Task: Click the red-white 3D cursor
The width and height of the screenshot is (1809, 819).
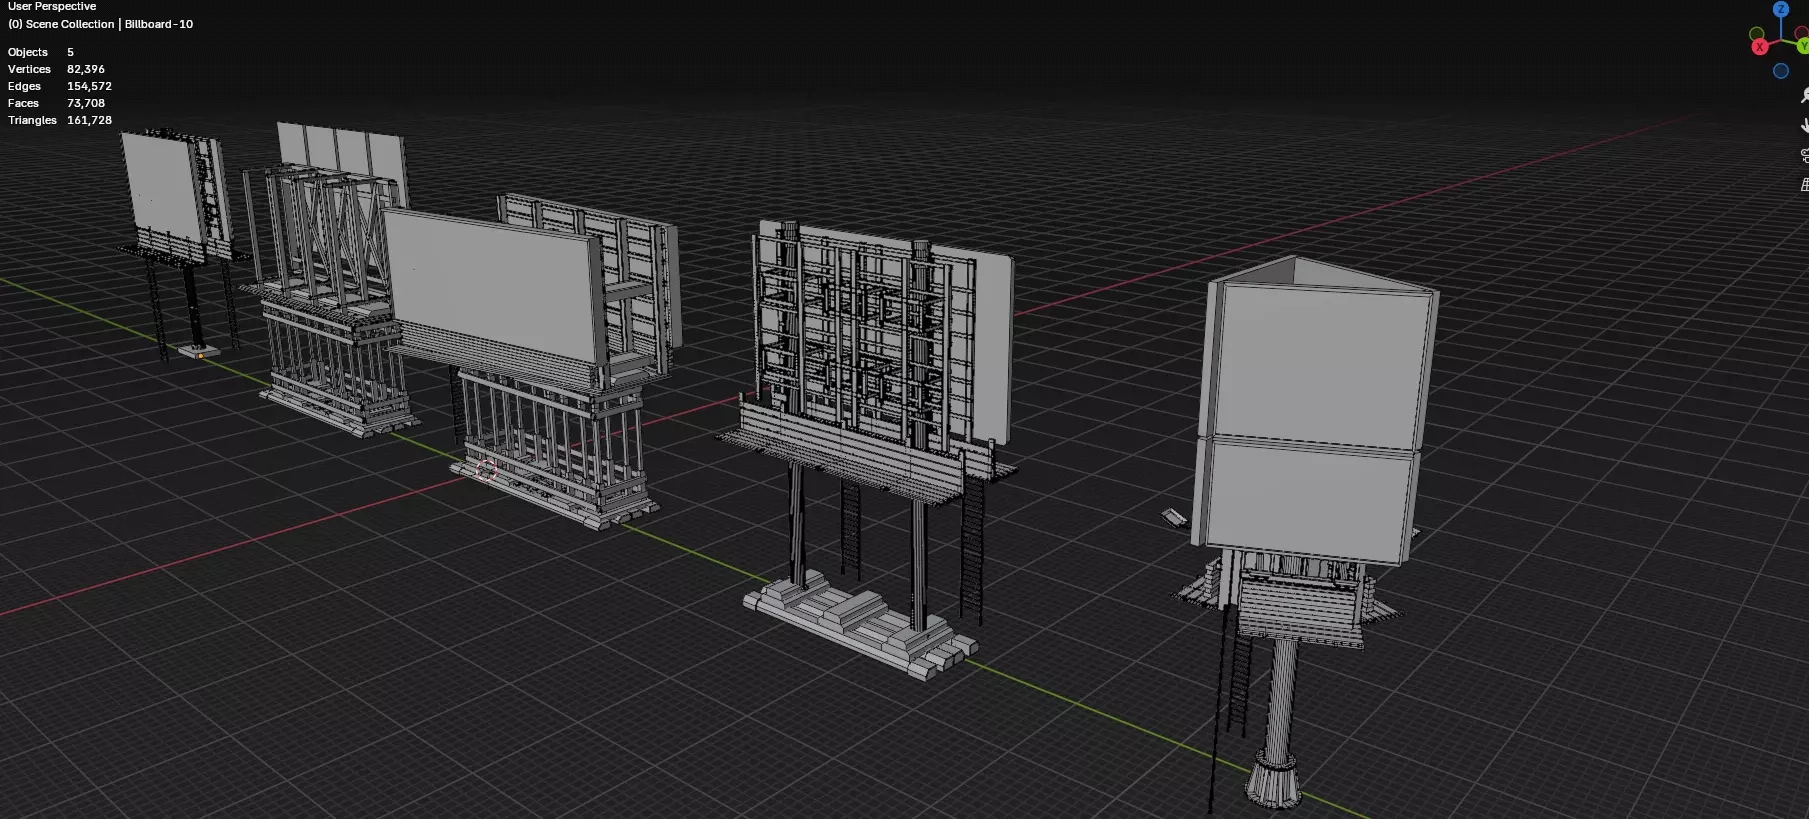Action: coord(486,470)
